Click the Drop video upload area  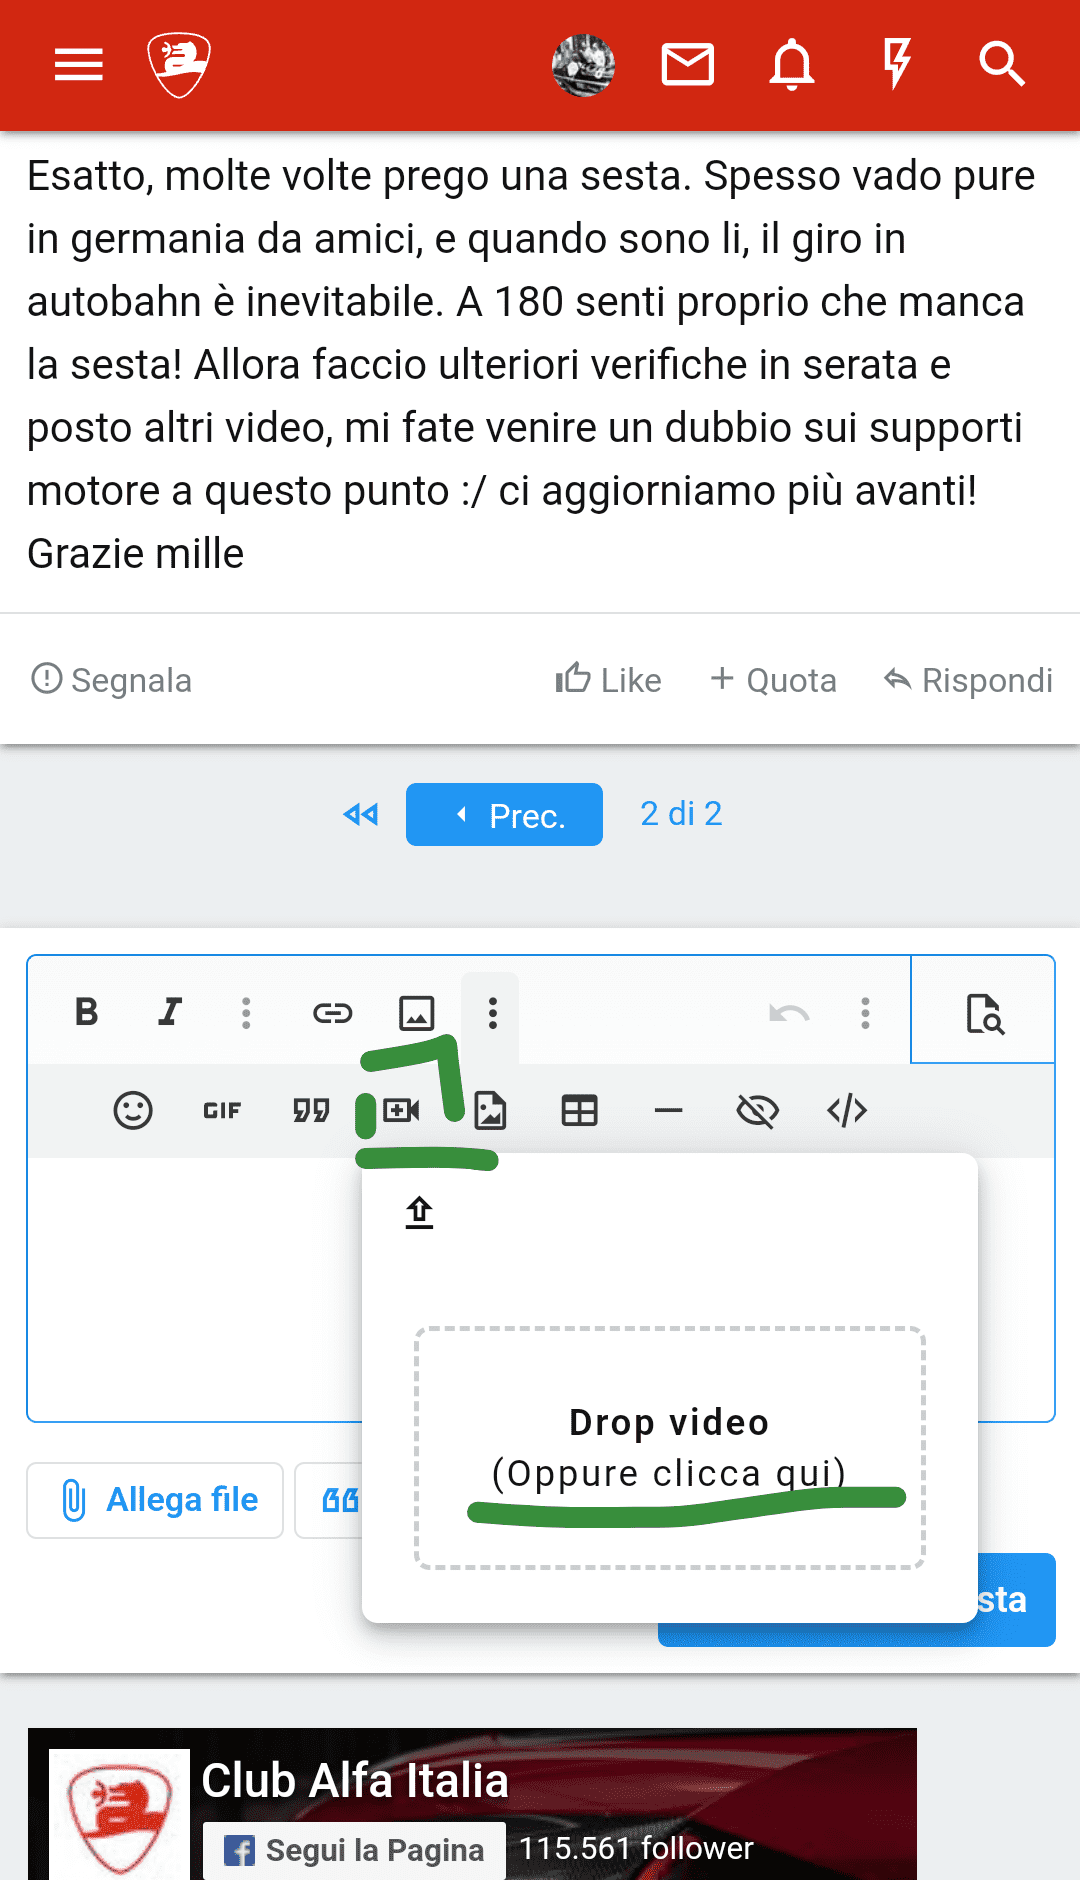(669, 1447)
